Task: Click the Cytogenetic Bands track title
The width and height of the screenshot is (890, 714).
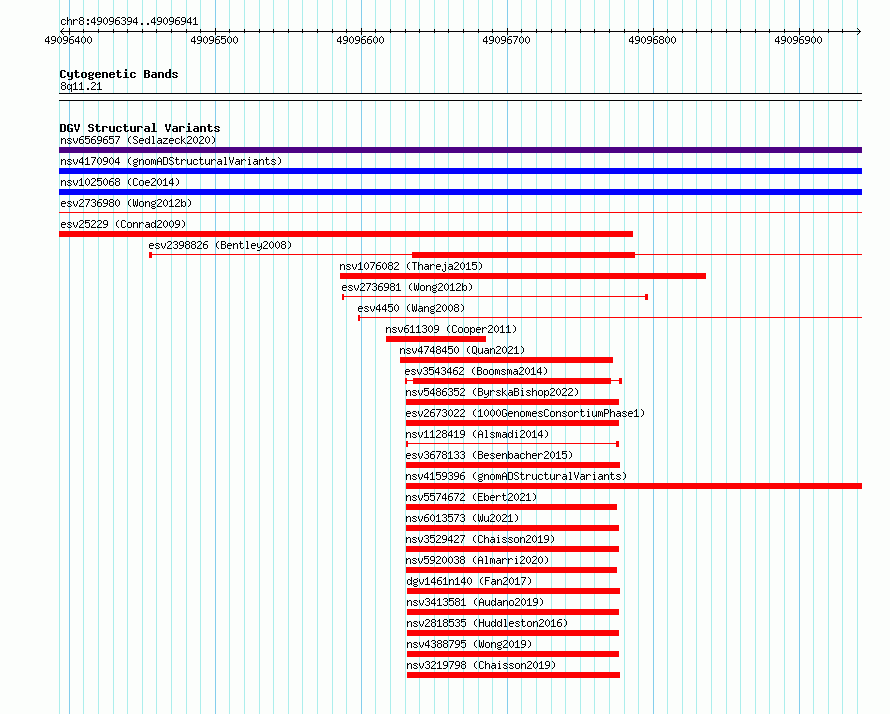Action: tap(119, 74)
